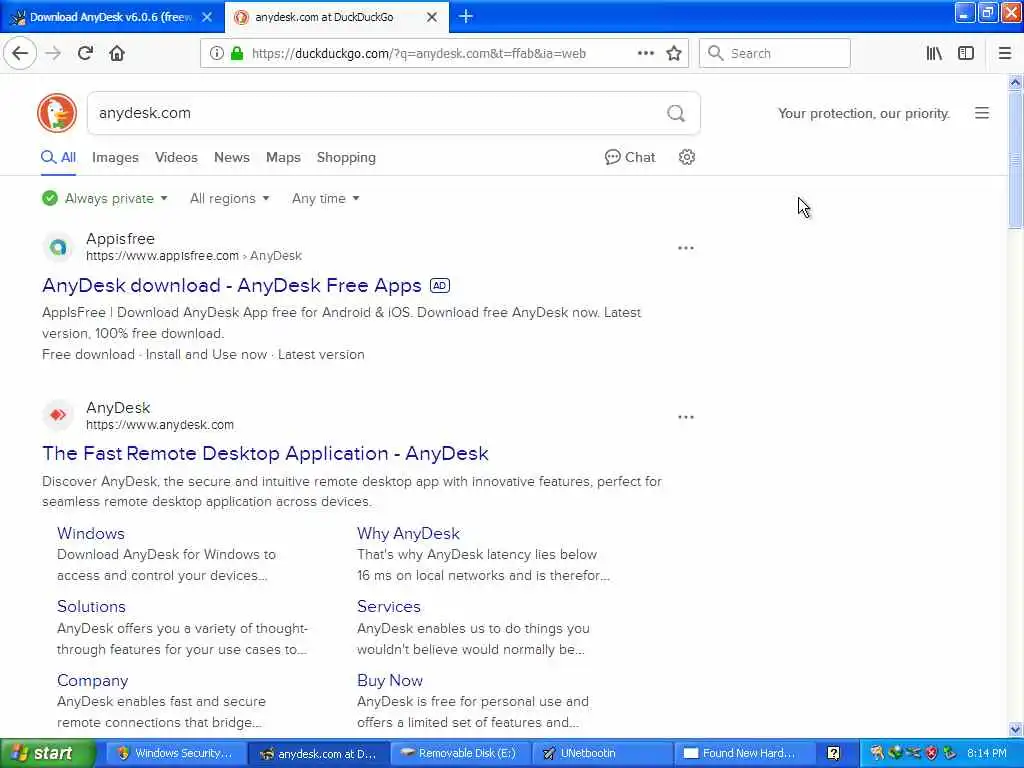
Task: Open more options dots for AnyDesk result
Action: coord(686,417)
